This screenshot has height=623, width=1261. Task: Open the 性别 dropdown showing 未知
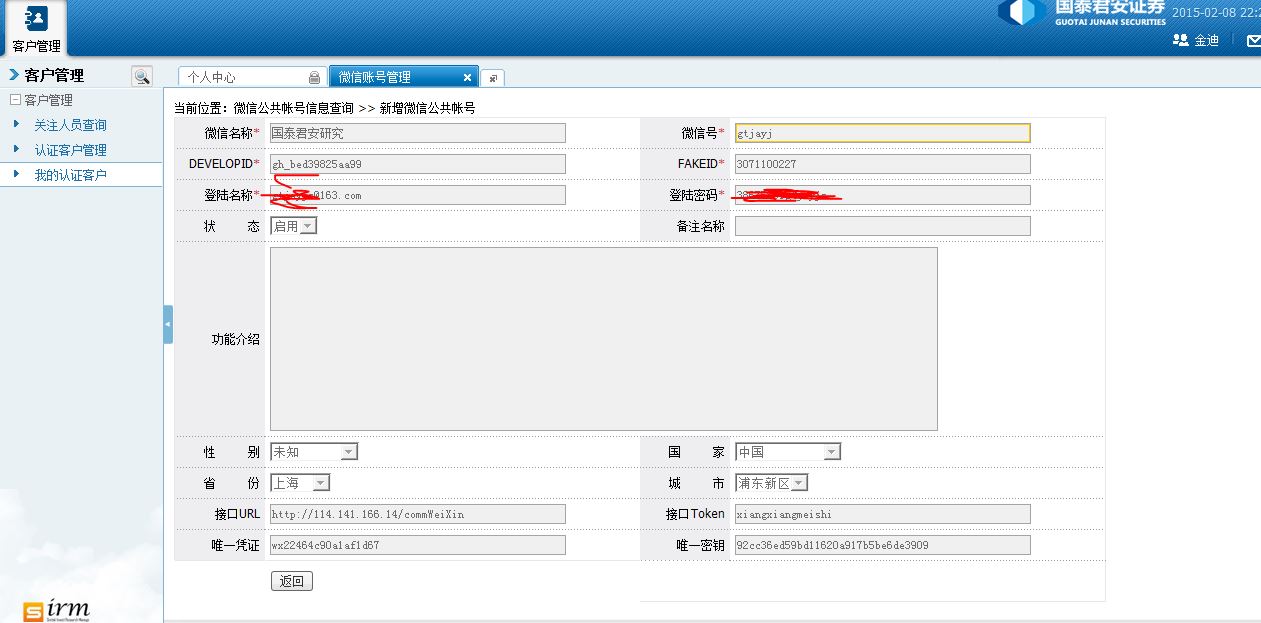tap(313, 452)
